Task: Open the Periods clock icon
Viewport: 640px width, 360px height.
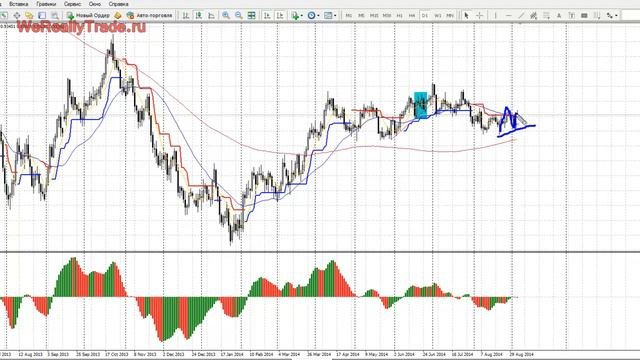Action: 311,16
